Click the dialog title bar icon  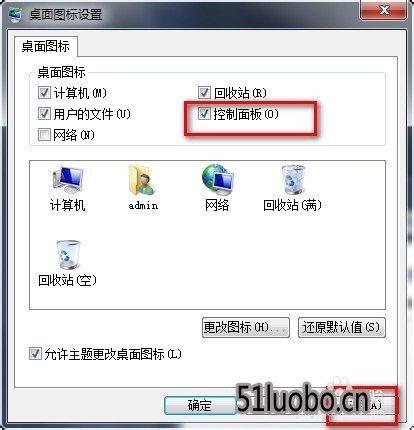click(15, 15)
